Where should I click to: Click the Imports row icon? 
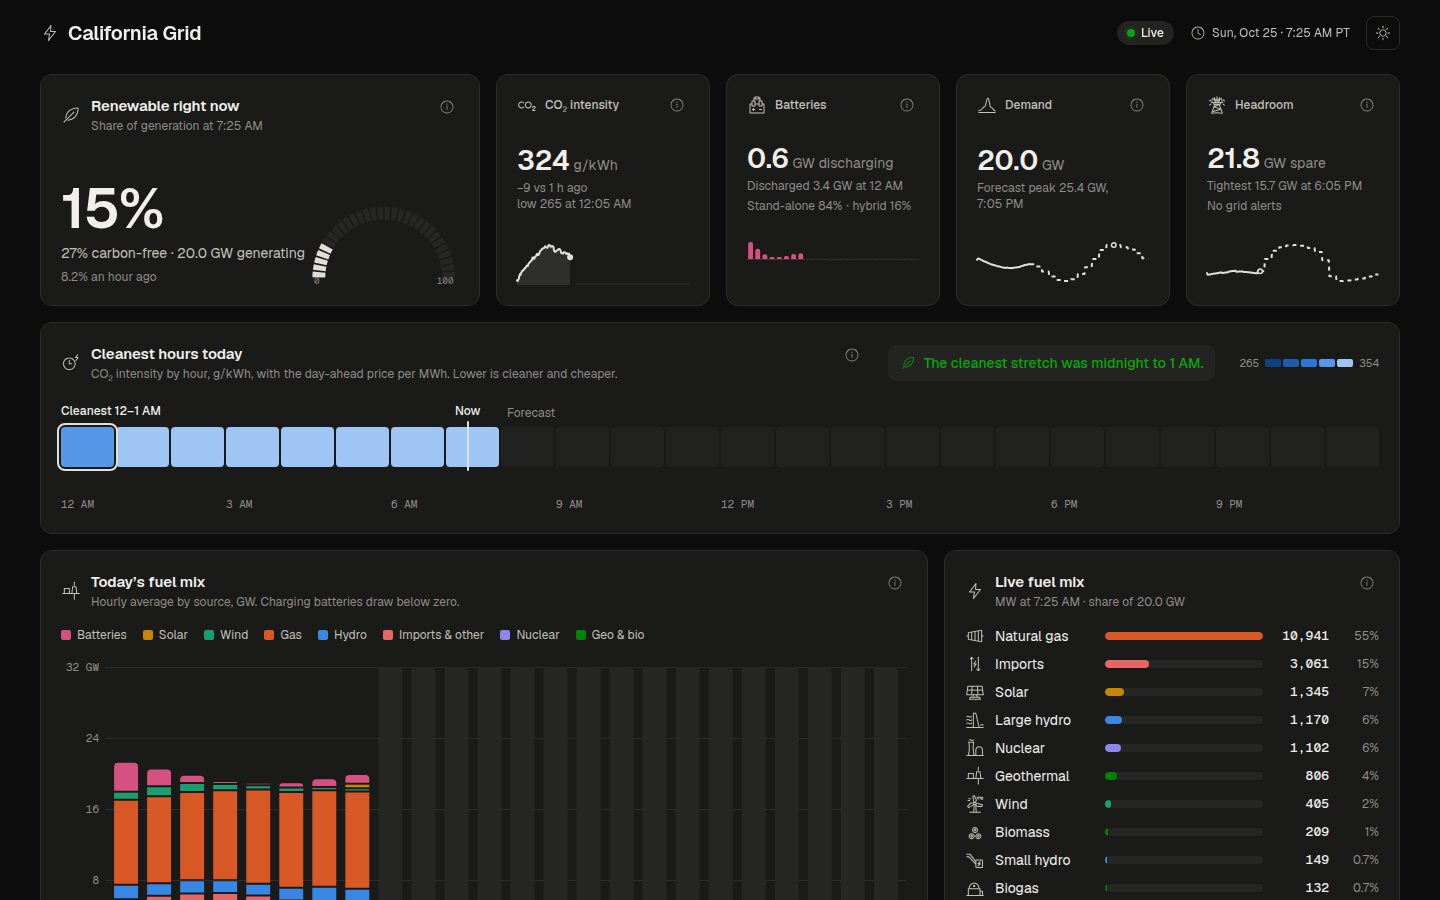(x=975, y=664)
